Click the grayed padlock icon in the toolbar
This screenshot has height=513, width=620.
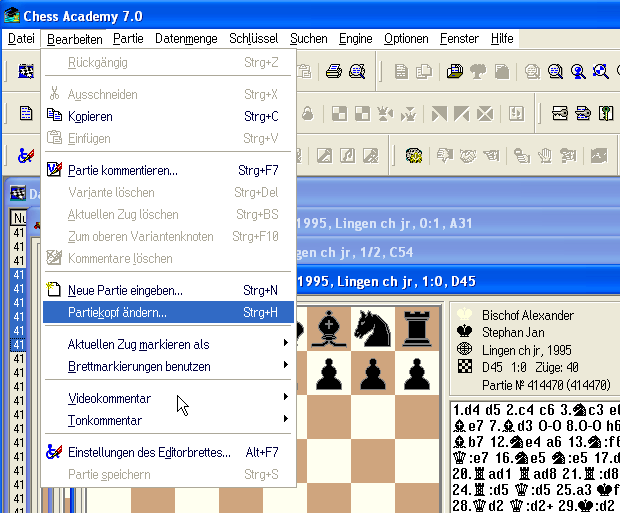[308, 114]
